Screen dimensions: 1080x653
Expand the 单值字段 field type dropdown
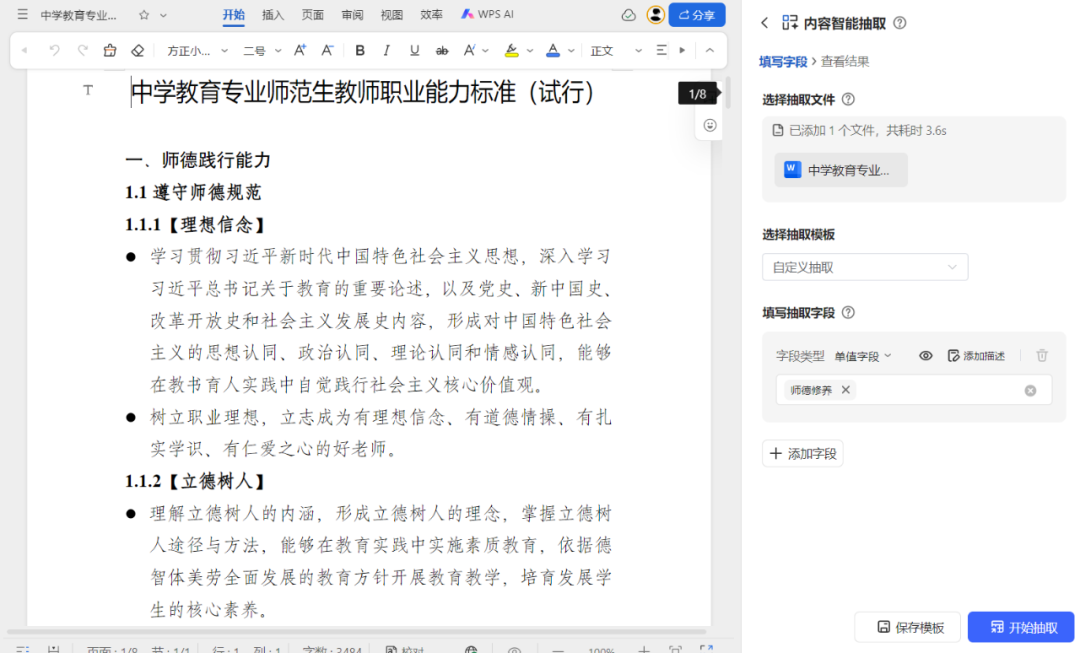click(x=864, y=355)
